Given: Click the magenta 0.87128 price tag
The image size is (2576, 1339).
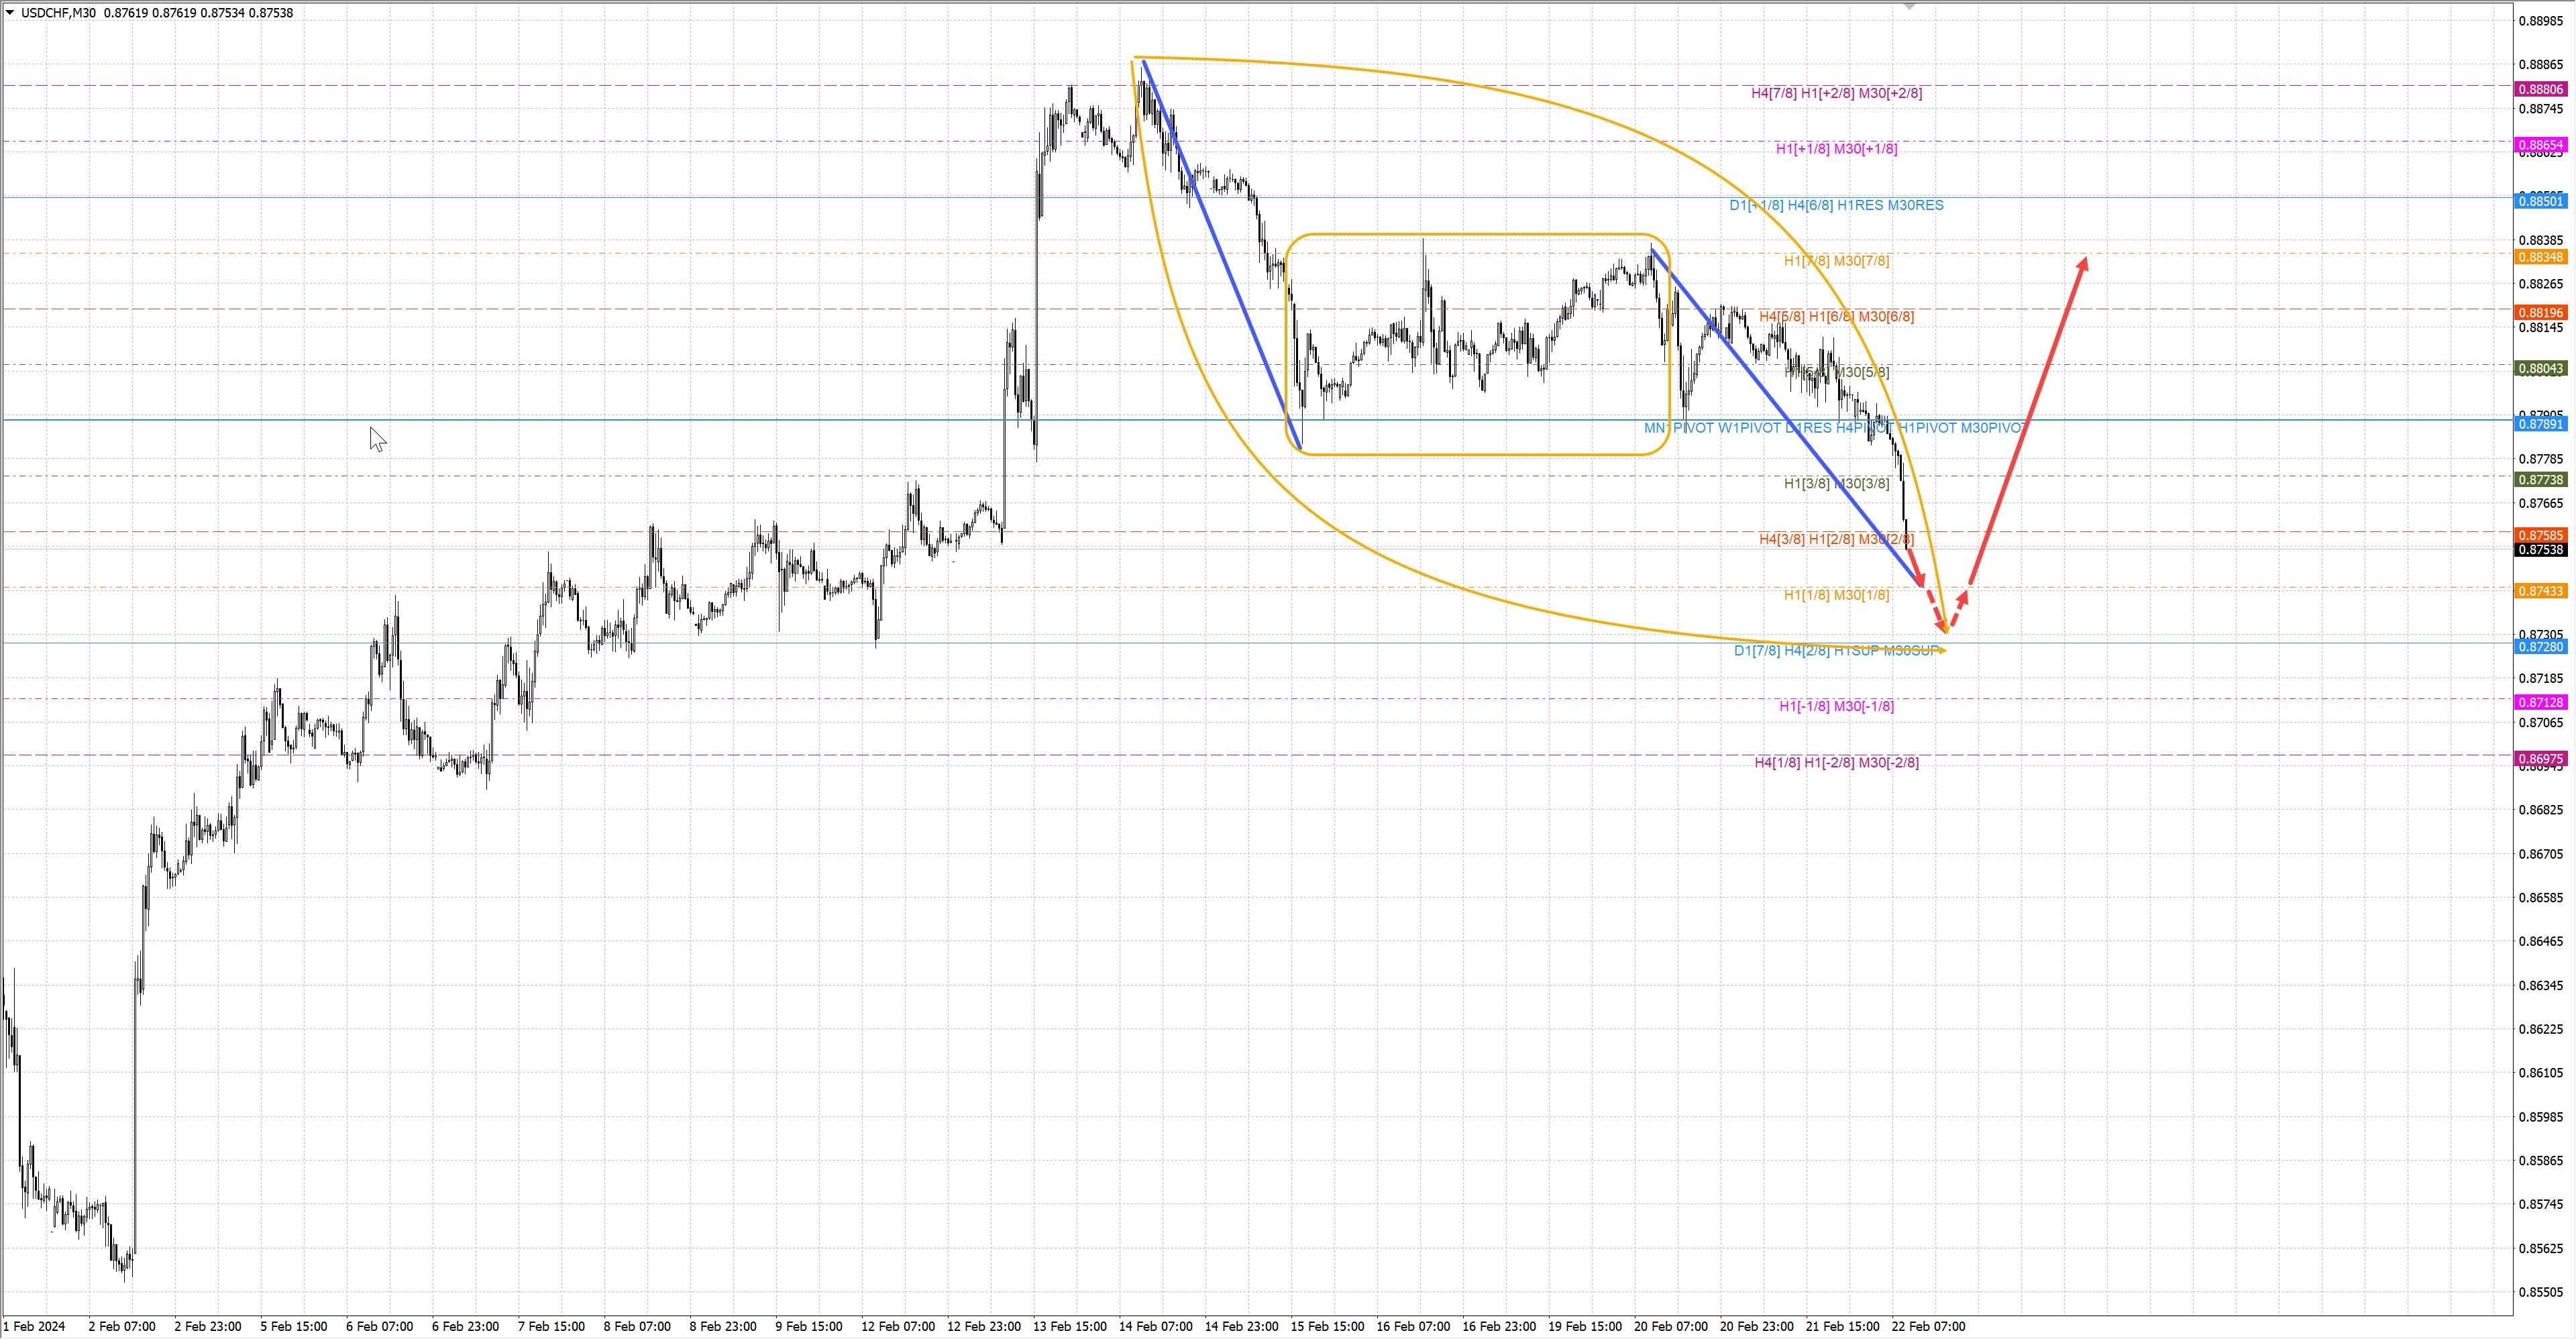Looking at the screenshot, I should 2540,702.
